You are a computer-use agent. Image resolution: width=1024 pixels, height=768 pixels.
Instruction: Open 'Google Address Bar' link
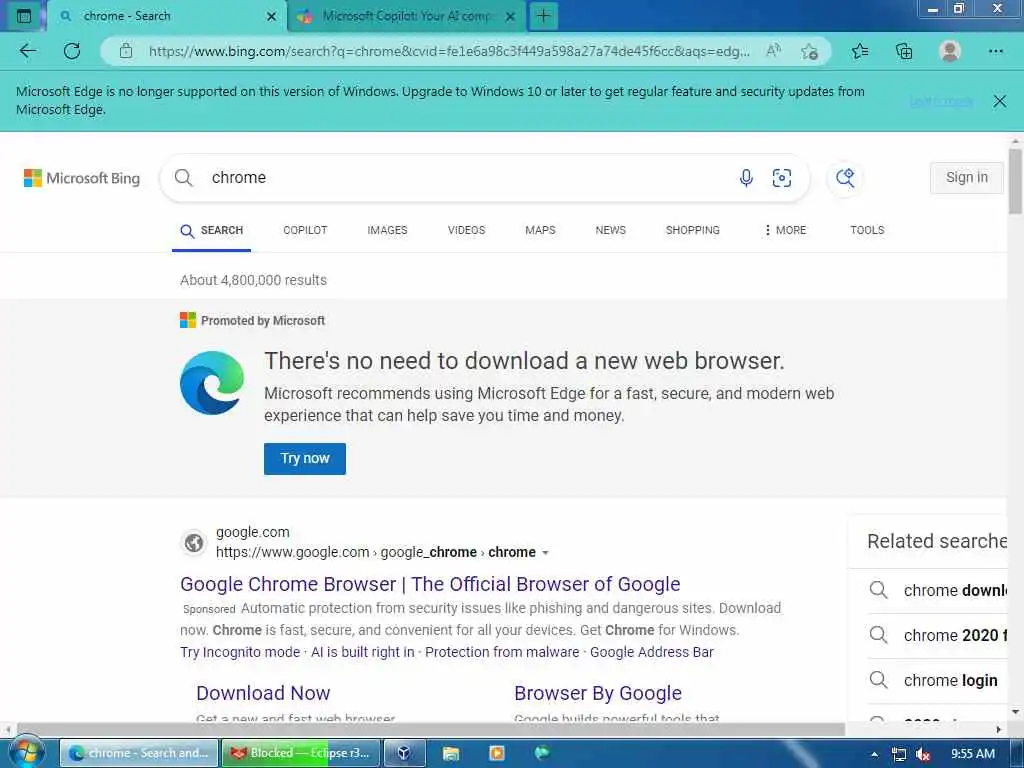[652, 652]
